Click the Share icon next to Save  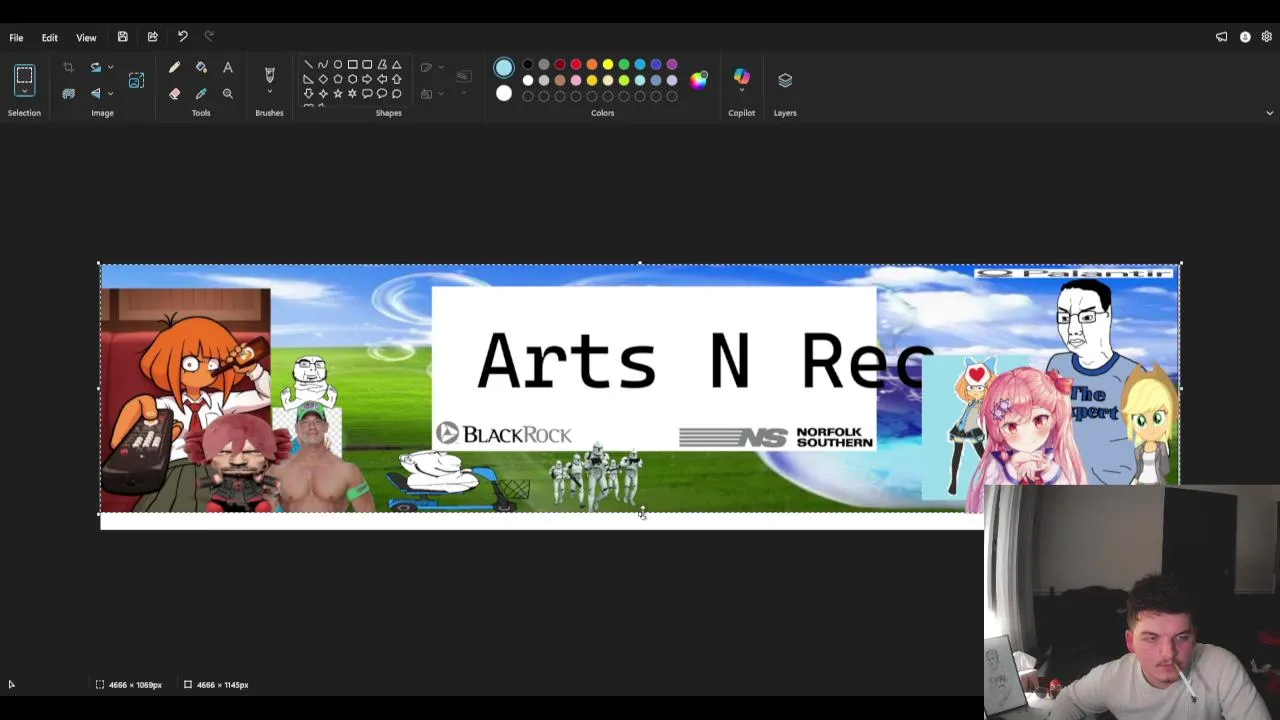pos(152,37)
